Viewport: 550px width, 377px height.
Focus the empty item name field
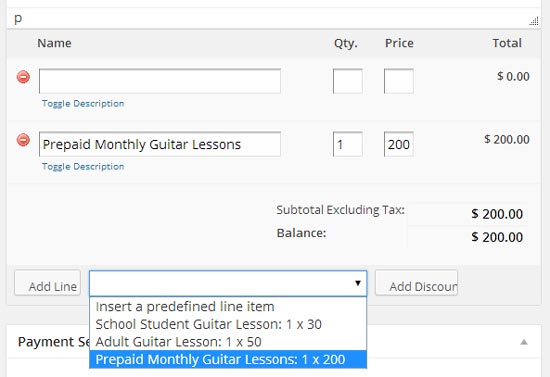(x=160, y=81)
